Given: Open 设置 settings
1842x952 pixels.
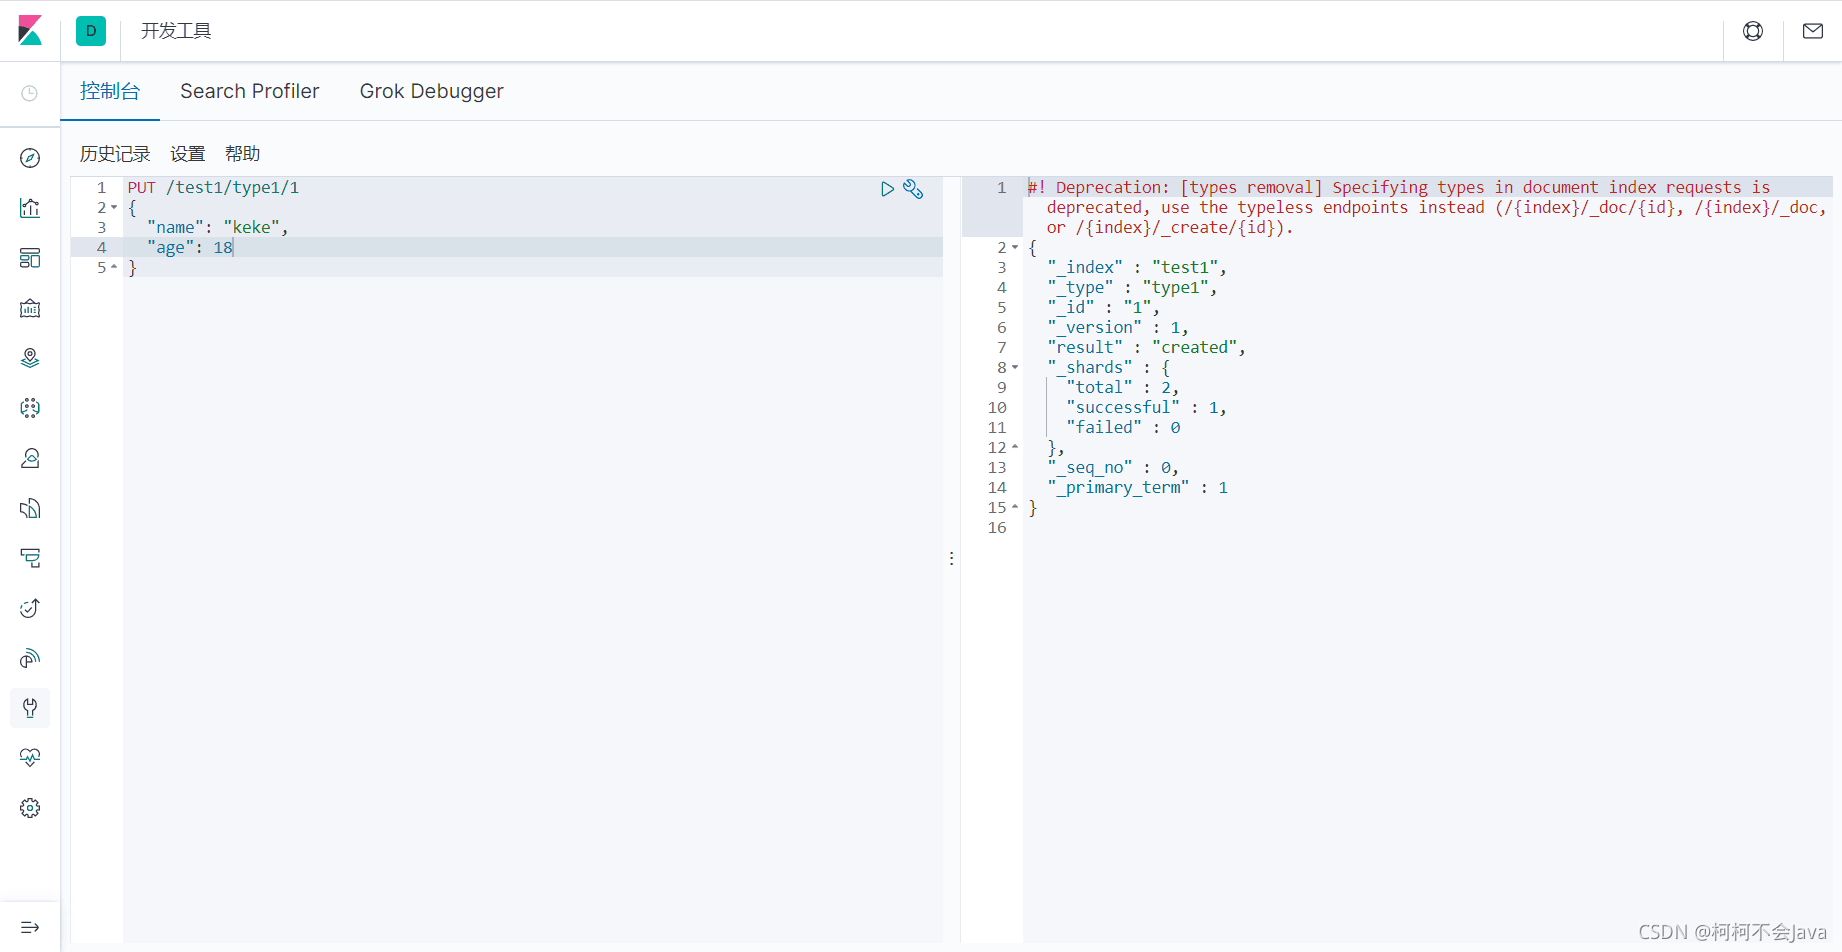Looking at the screenshot, I should coord(187,153).
